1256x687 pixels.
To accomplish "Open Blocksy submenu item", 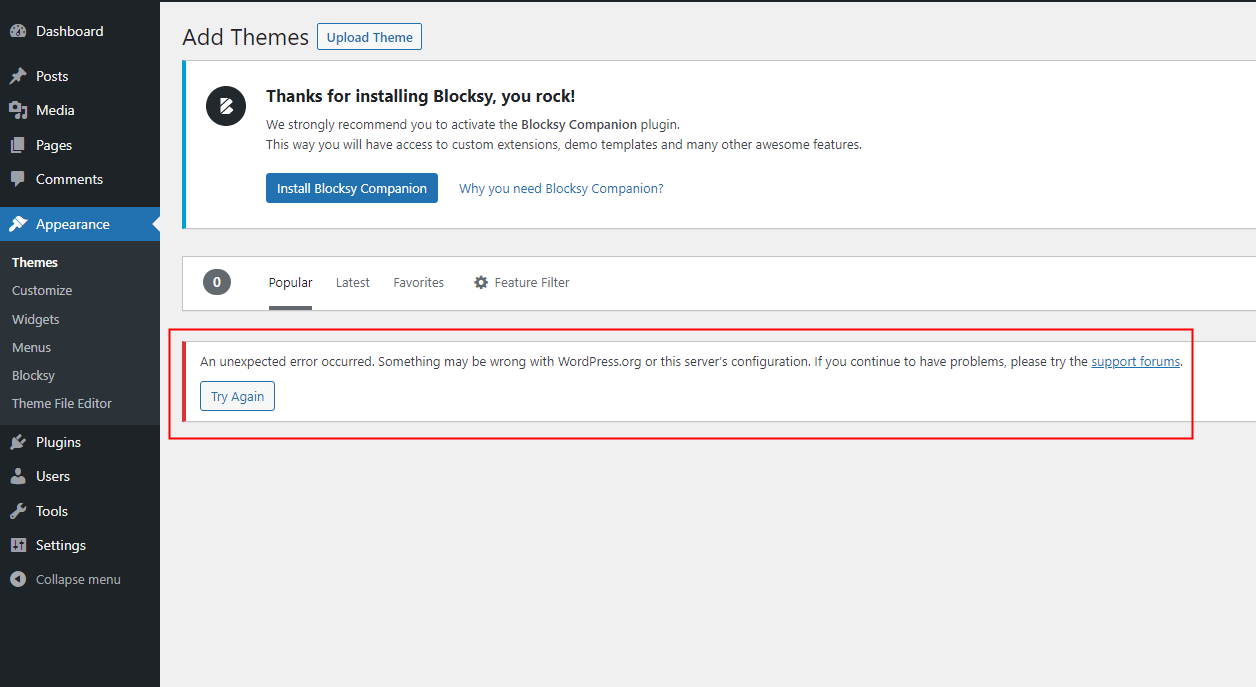I will pyautogui.click(x=33, y=375).
